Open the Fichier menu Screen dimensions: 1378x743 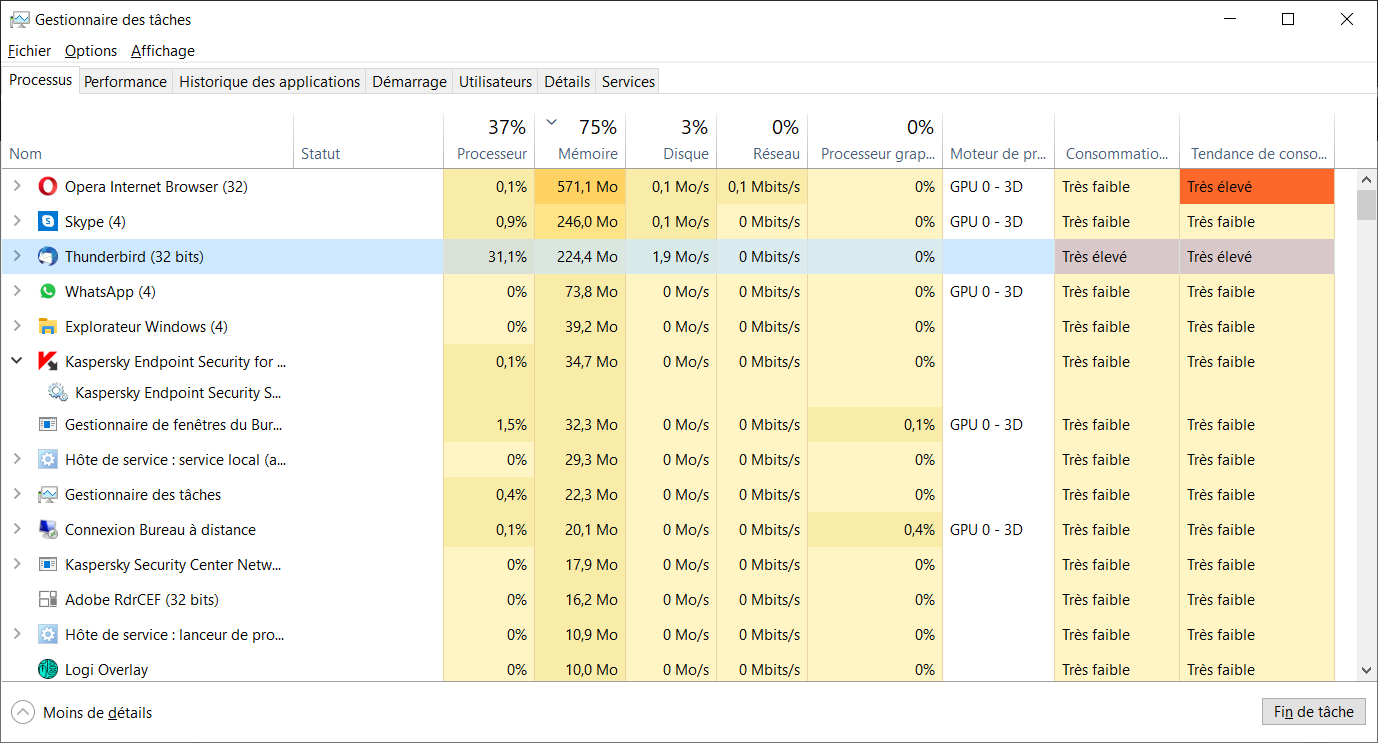(30, 51)
